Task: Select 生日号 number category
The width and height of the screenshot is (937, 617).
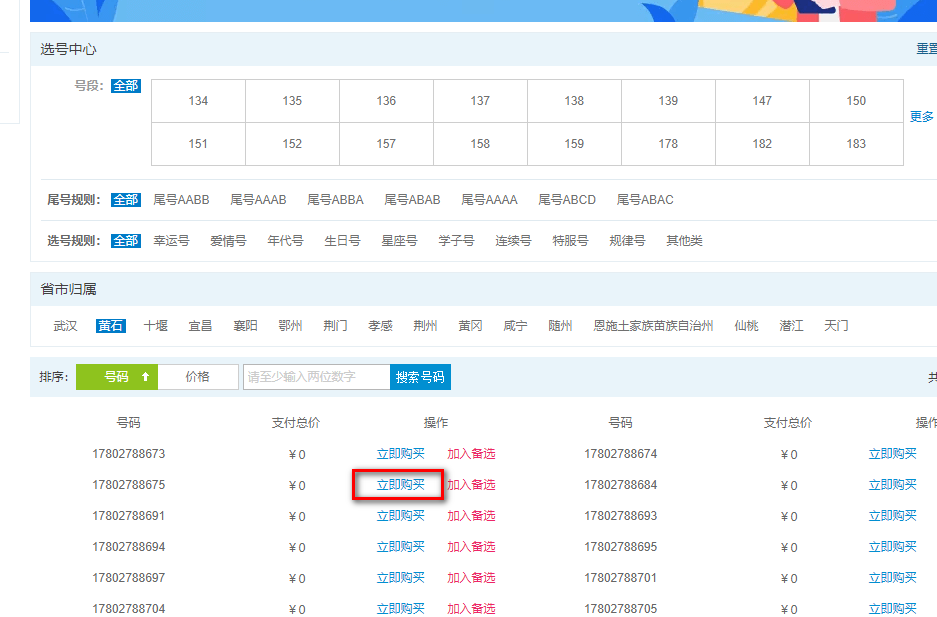Action: point(342,241)
